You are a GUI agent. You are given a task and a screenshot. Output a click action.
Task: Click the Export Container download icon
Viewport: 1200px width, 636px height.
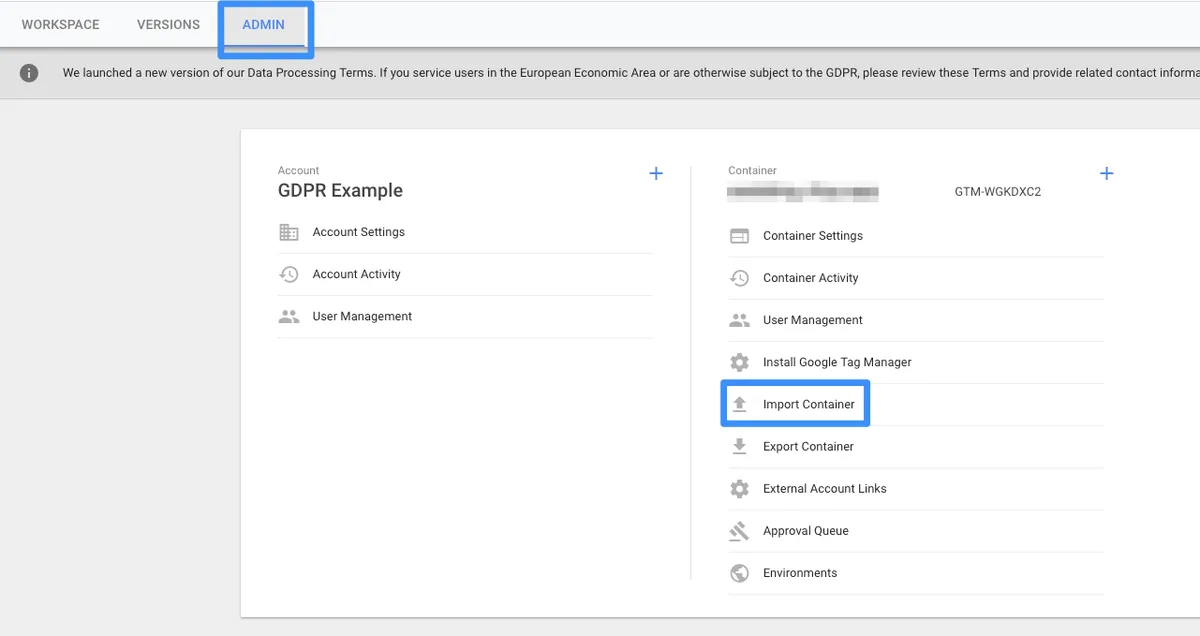(x=739, y=446)
